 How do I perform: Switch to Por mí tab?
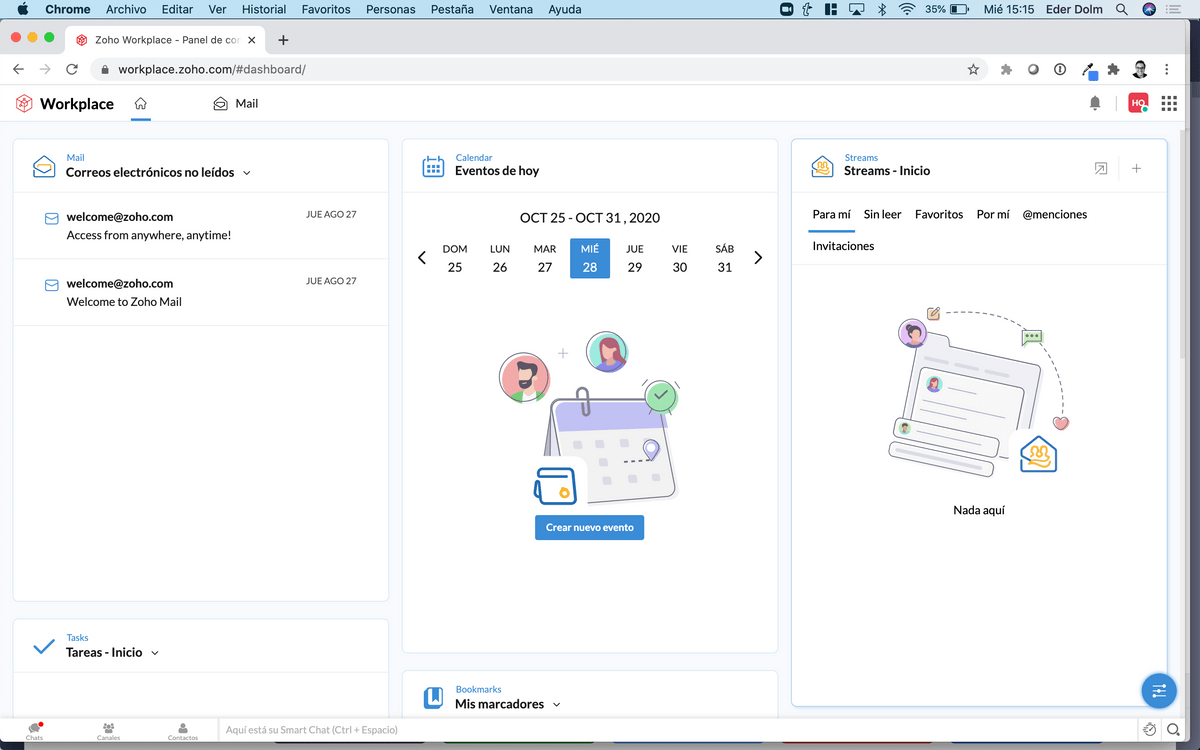pyautogui.click(x=993, y=215)
